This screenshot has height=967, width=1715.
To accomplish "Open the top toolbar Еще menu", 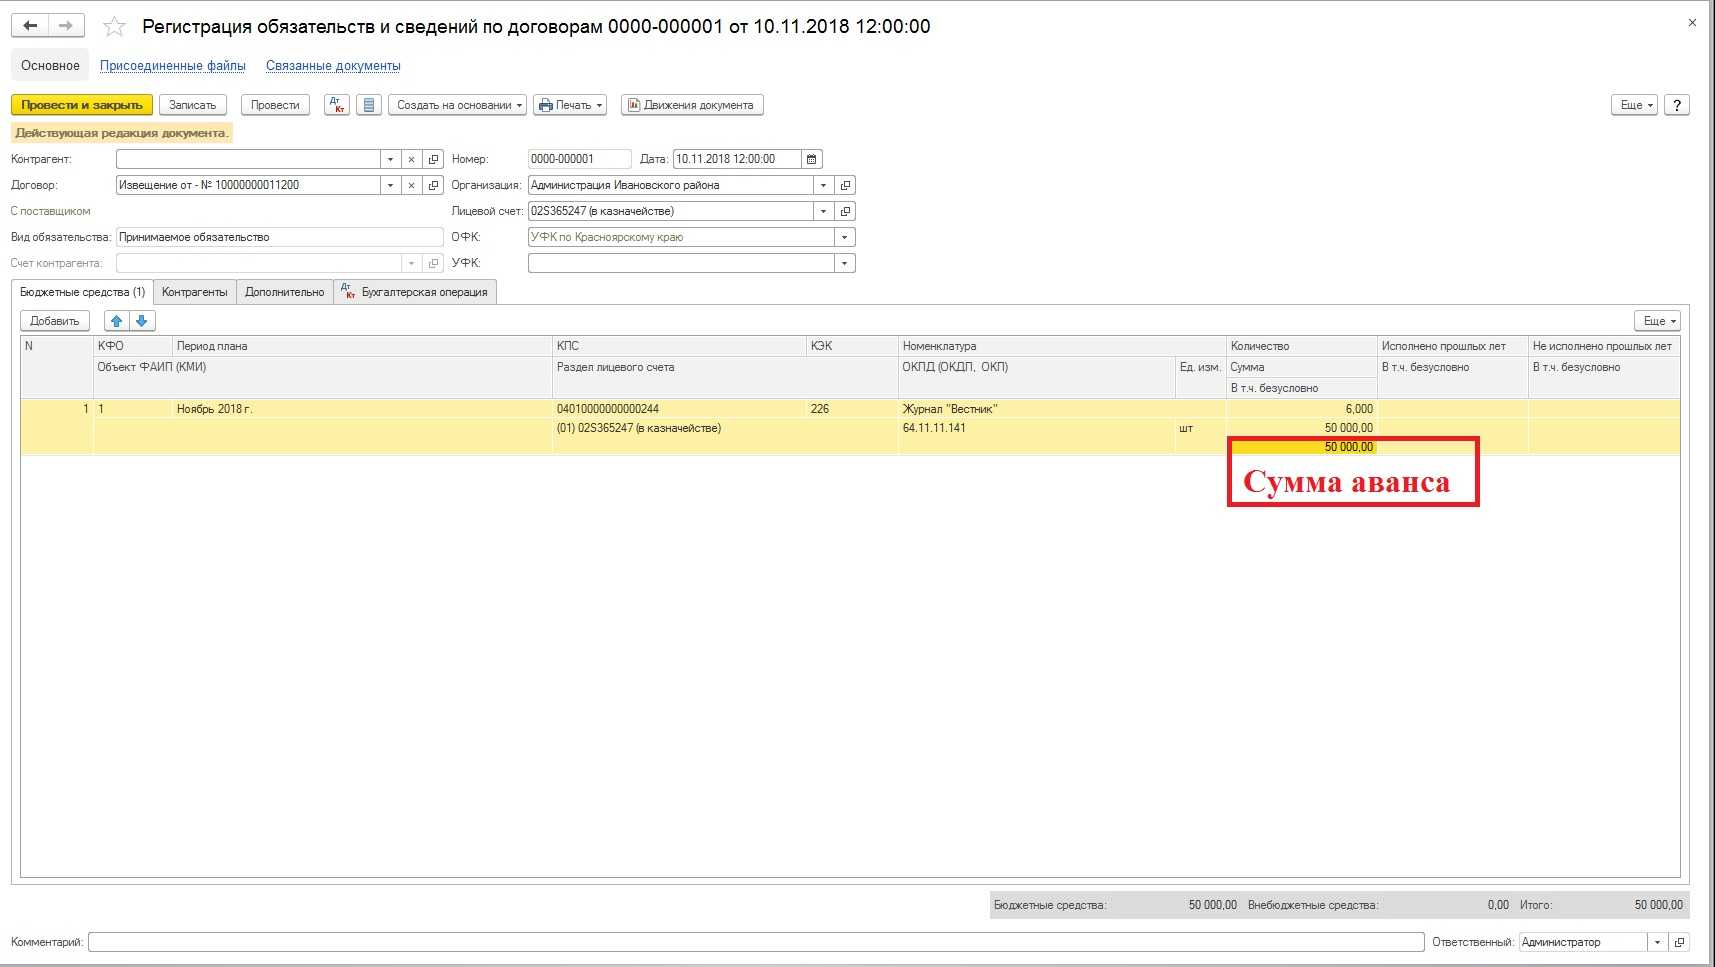I will (1635, 105).
